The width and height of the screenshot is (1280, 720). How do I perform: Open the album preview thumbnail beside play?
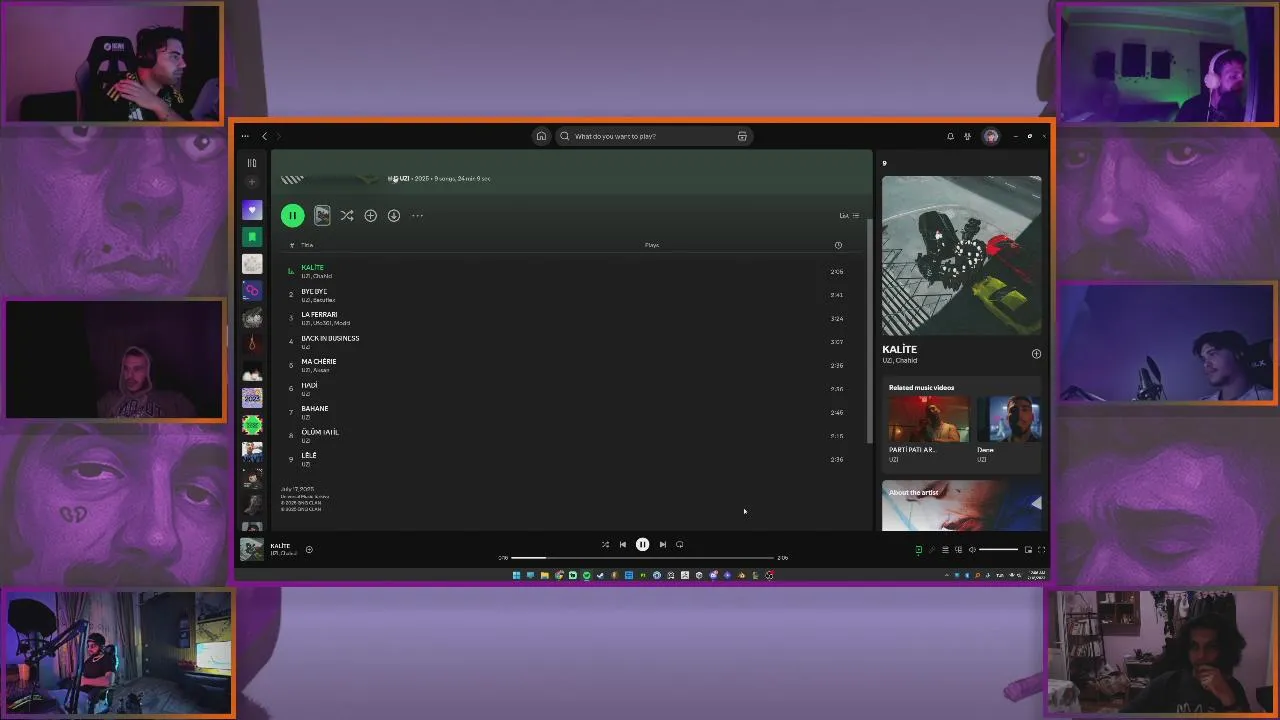click(322, 215)
